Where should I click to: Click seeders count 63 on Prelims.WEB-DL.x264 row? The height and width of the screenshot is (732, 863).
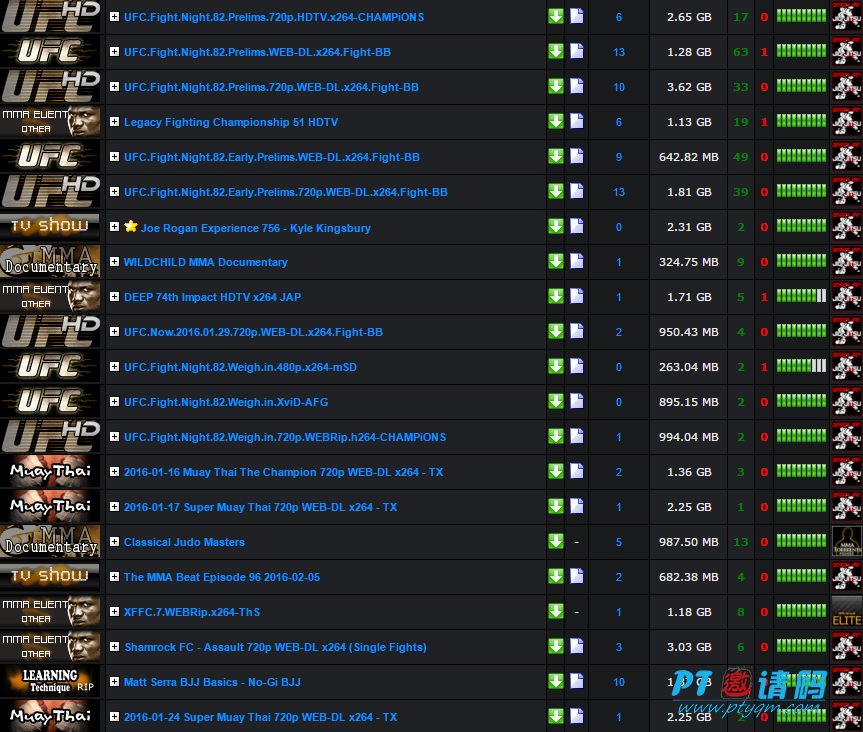[741, 52]
